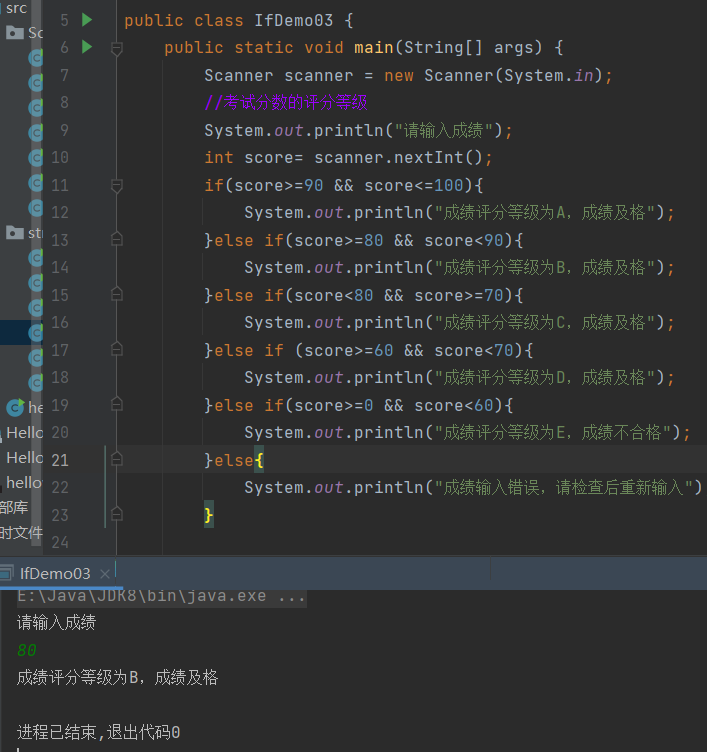707x752 pixels.
Task: Click string 成绩评分等级为C in line 16
Action: point(505,323)
